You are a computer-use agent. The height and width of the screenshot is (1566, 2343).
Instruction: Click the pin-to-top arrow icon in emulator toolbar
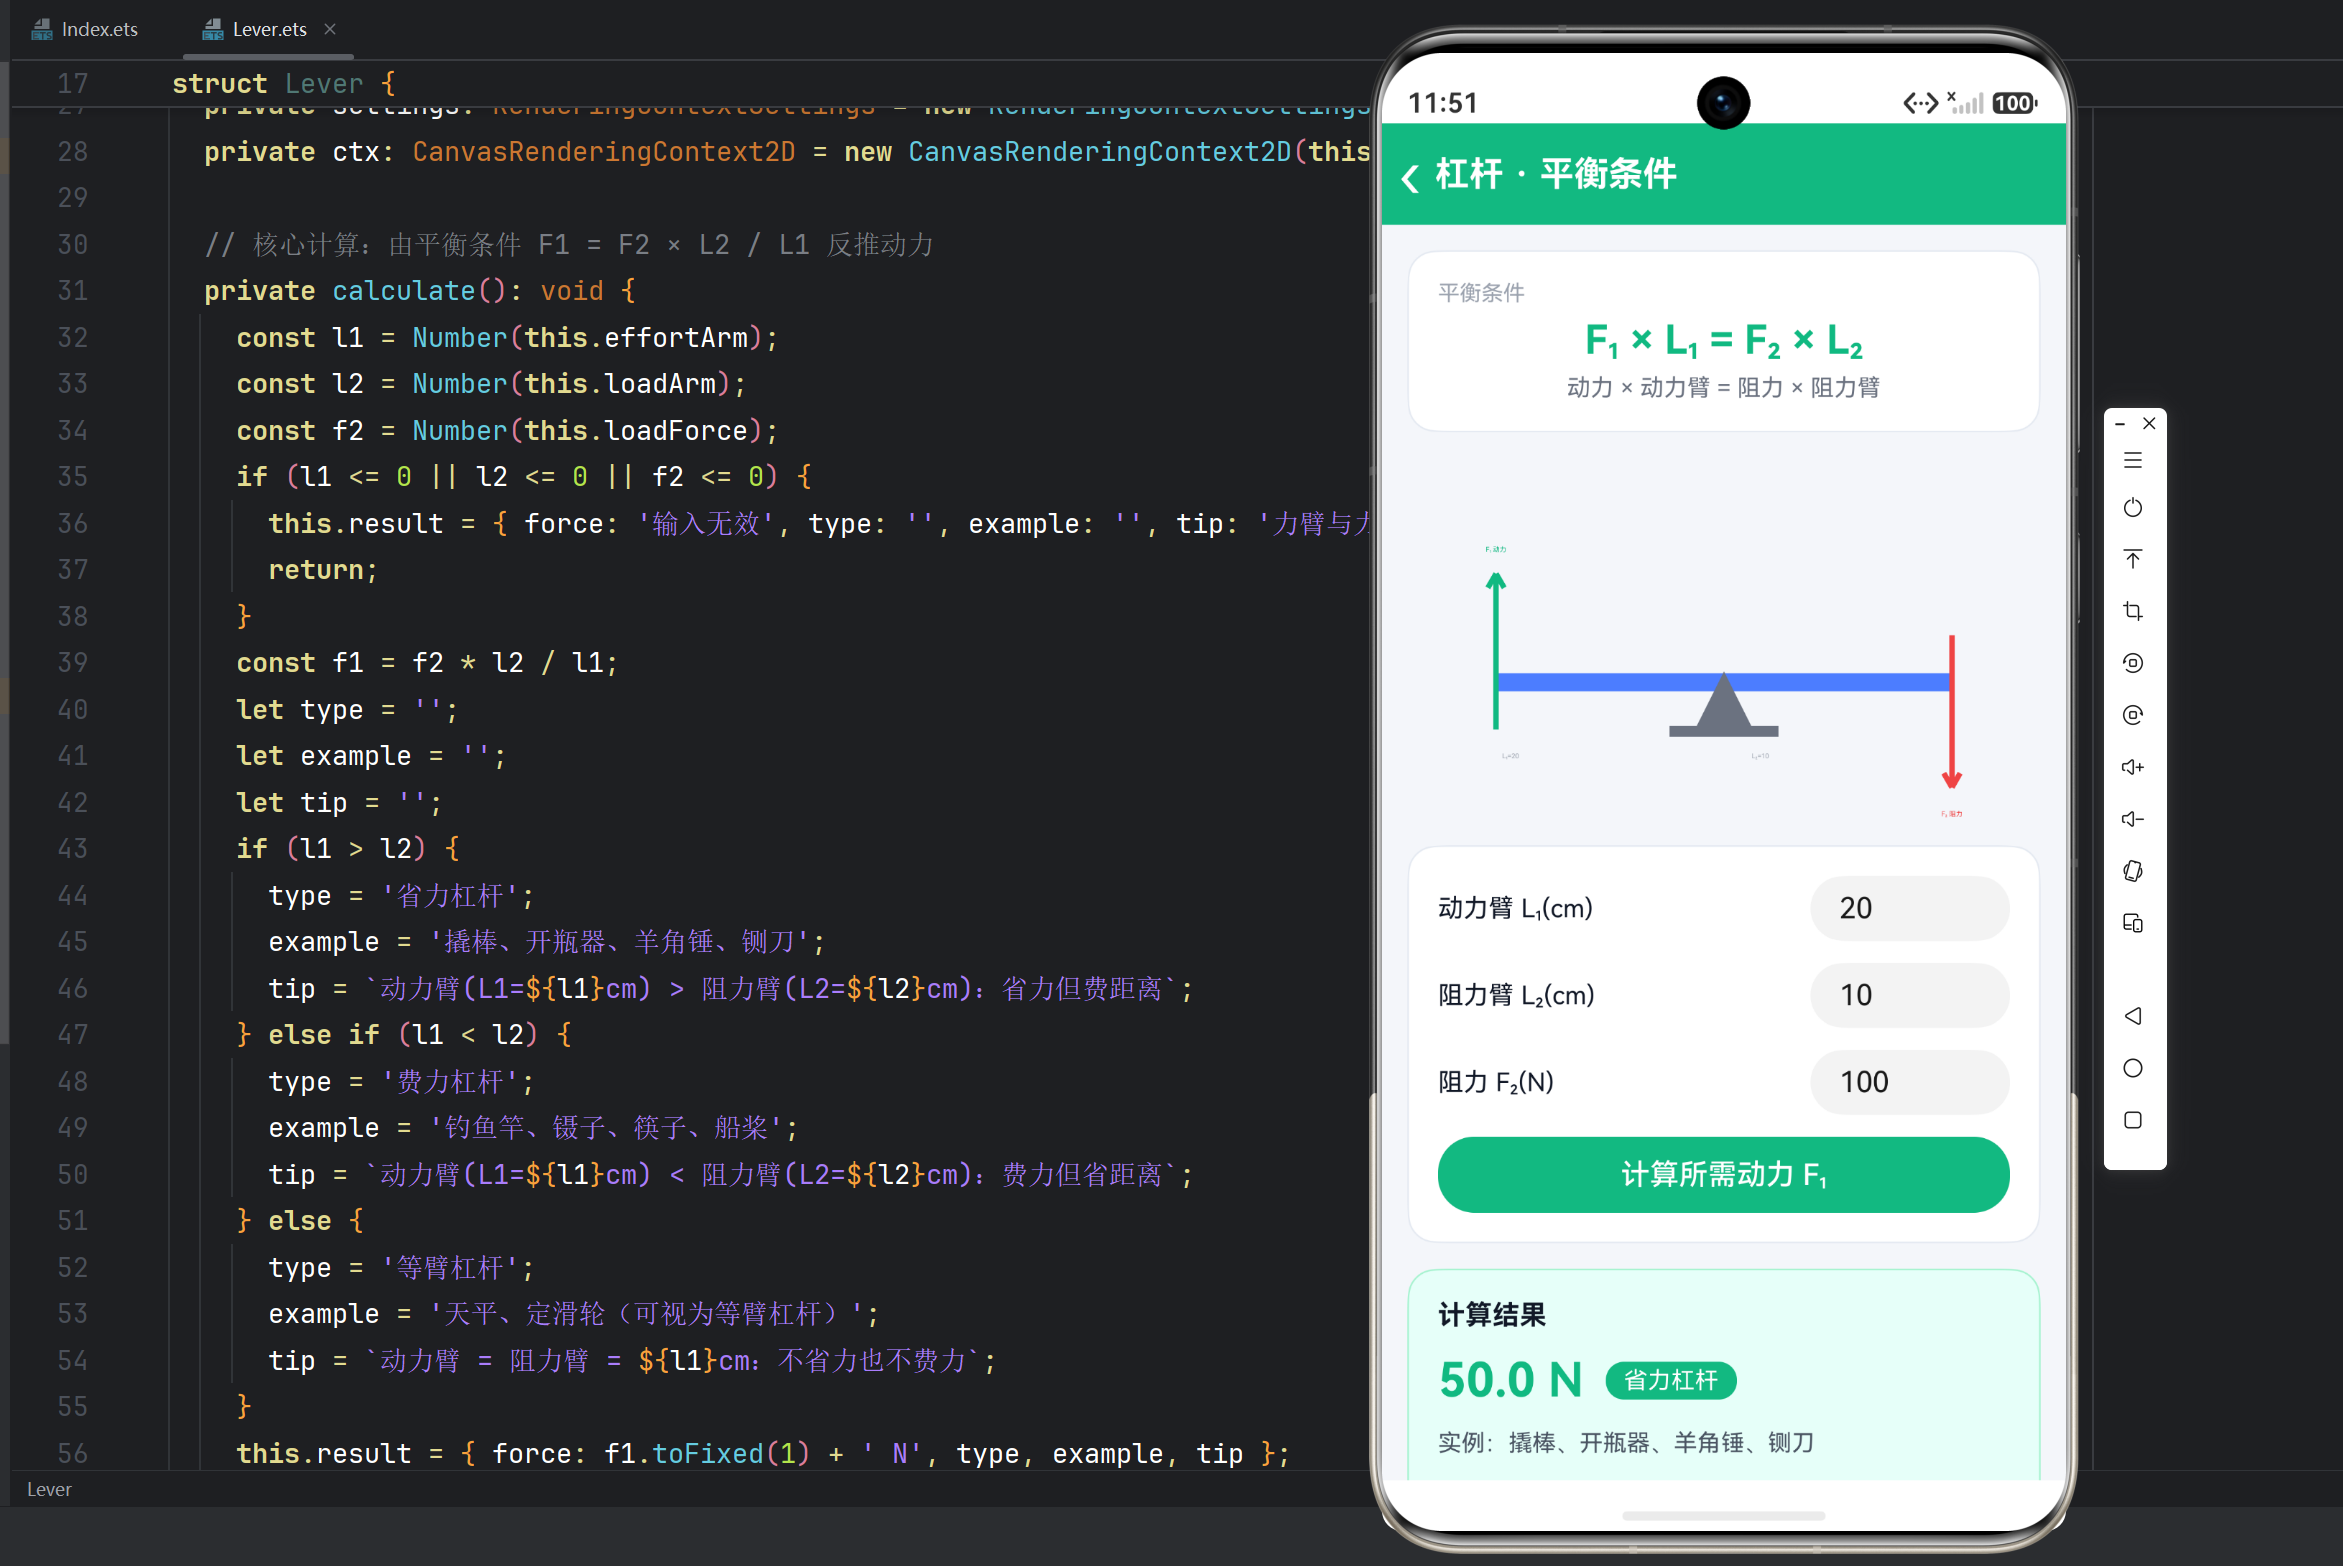pyautogui.click(x=2133, y=559)
